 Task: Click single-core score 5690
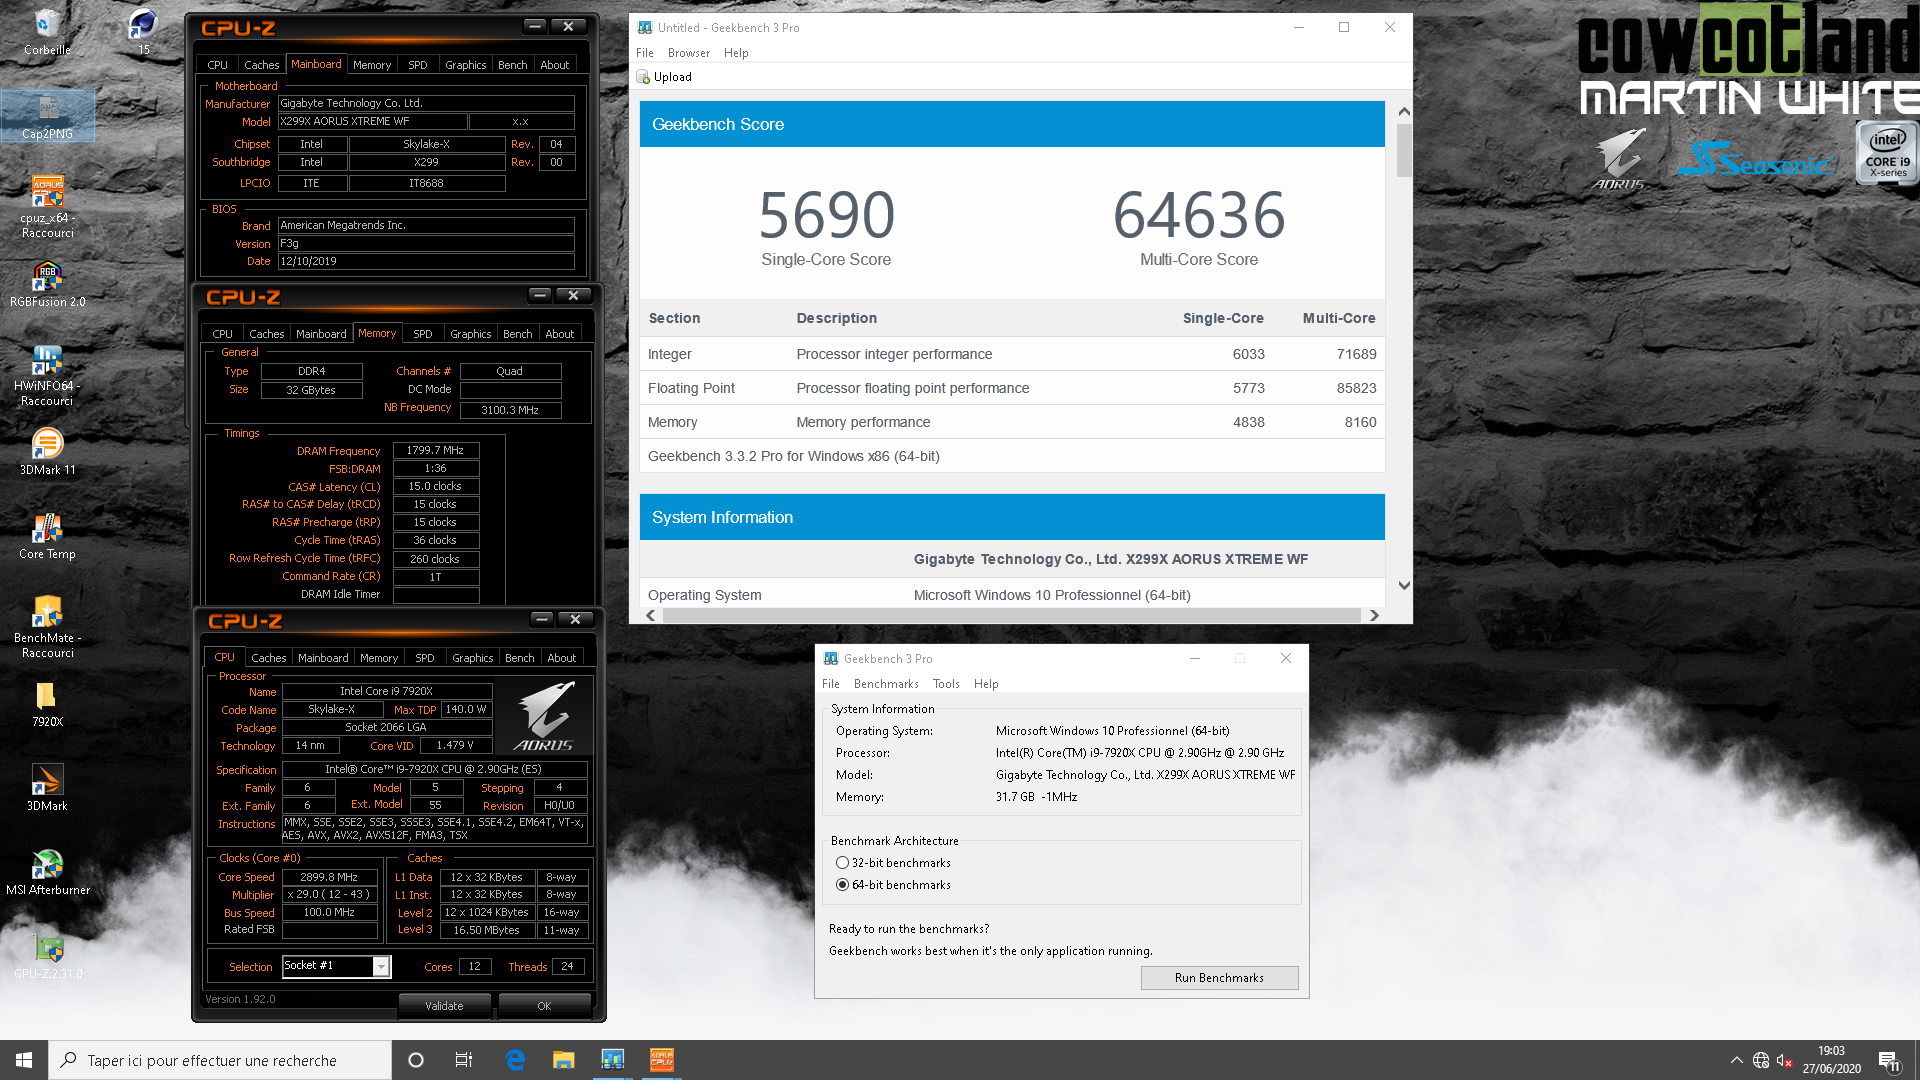(827, 215)
